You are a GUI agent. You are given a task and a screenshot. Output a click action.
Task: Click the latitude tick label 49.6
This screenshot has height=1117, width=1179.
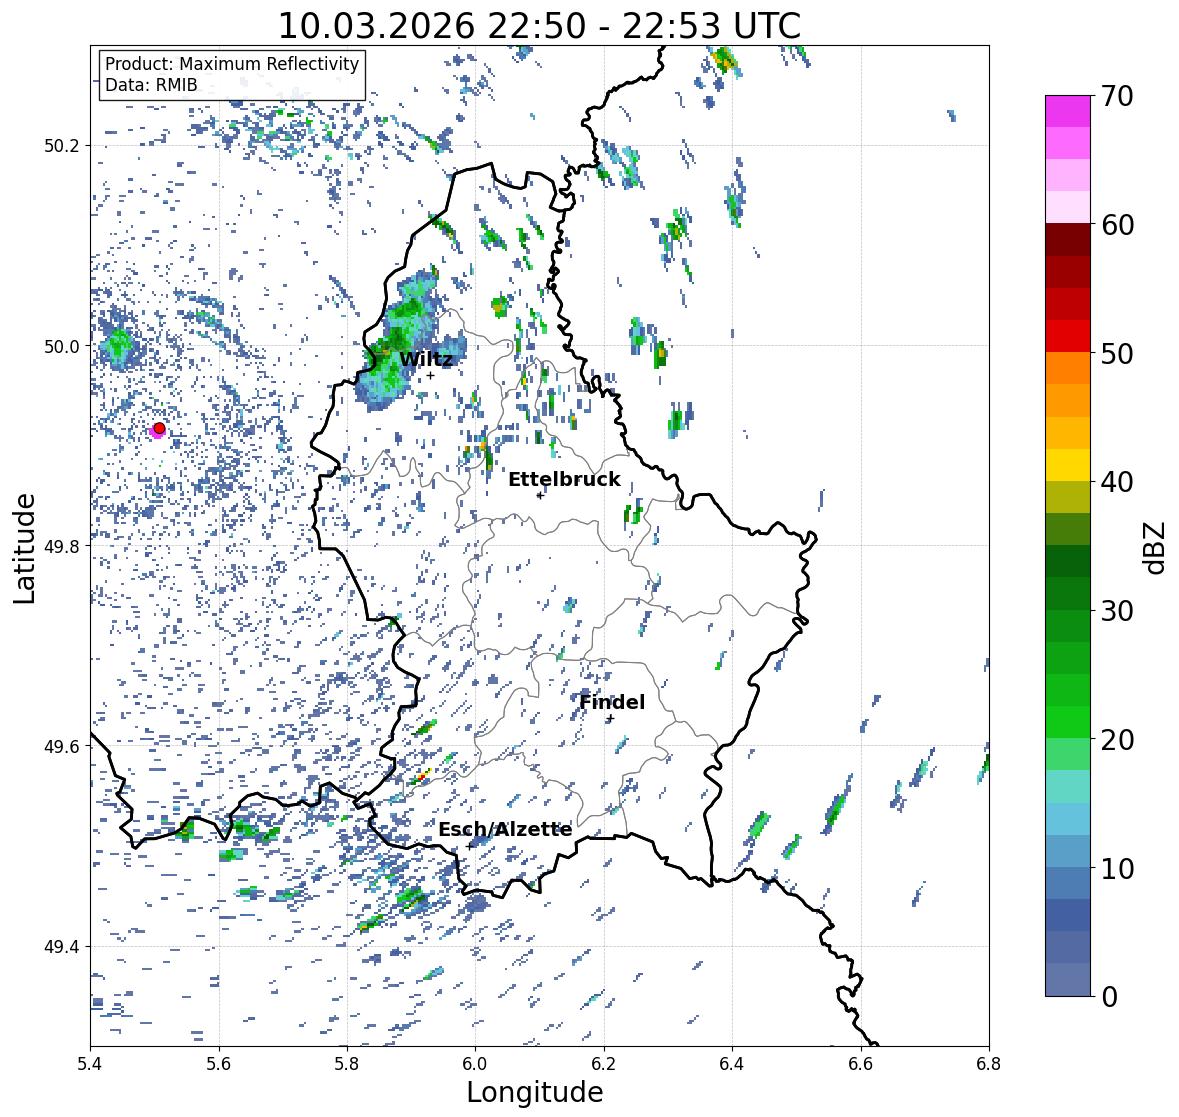[62, 746]
